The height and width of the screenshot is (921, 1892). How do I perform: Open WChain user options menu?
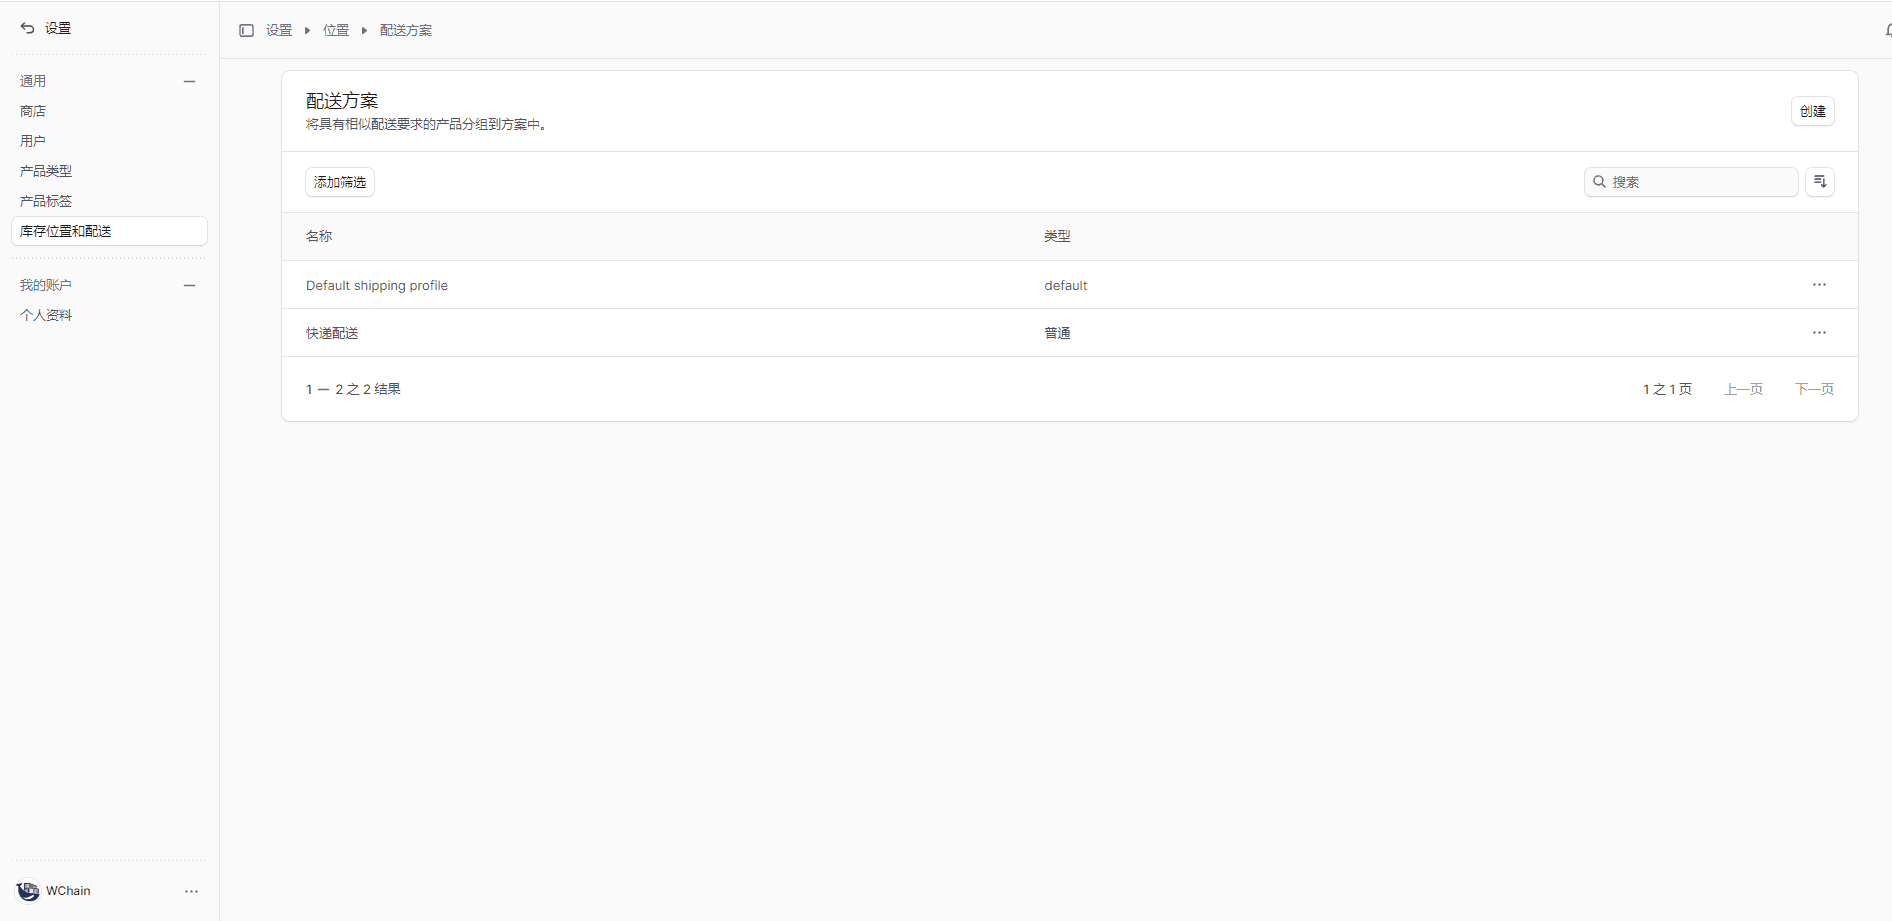[x=191, y=891]
